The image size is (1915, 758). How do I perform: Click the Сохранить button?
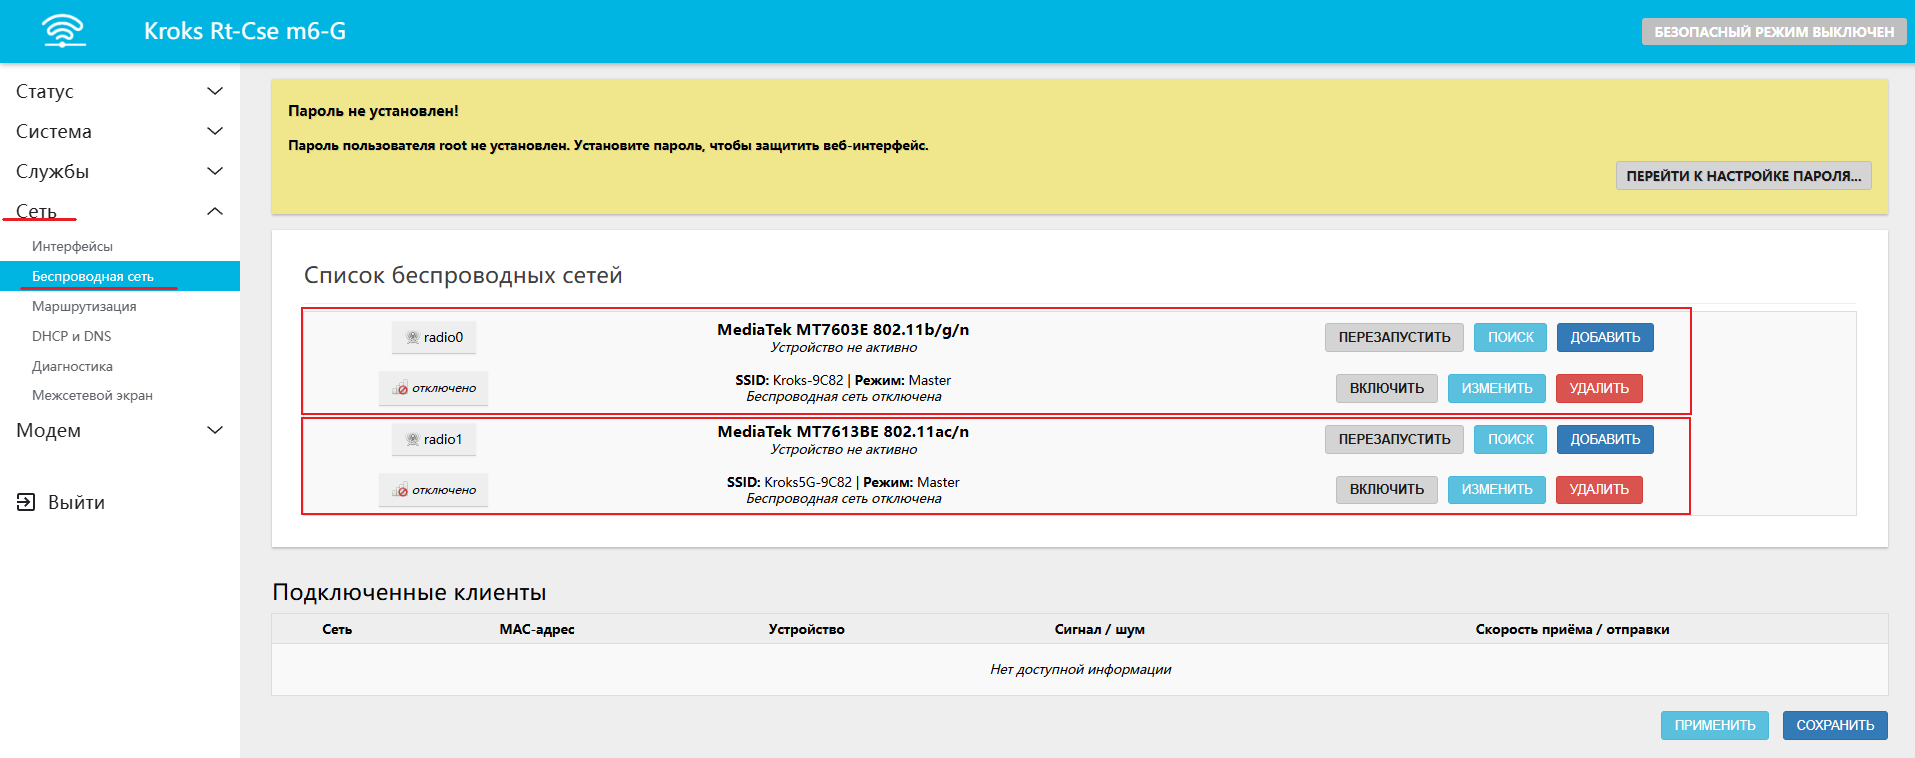[x=1834, y=725]
